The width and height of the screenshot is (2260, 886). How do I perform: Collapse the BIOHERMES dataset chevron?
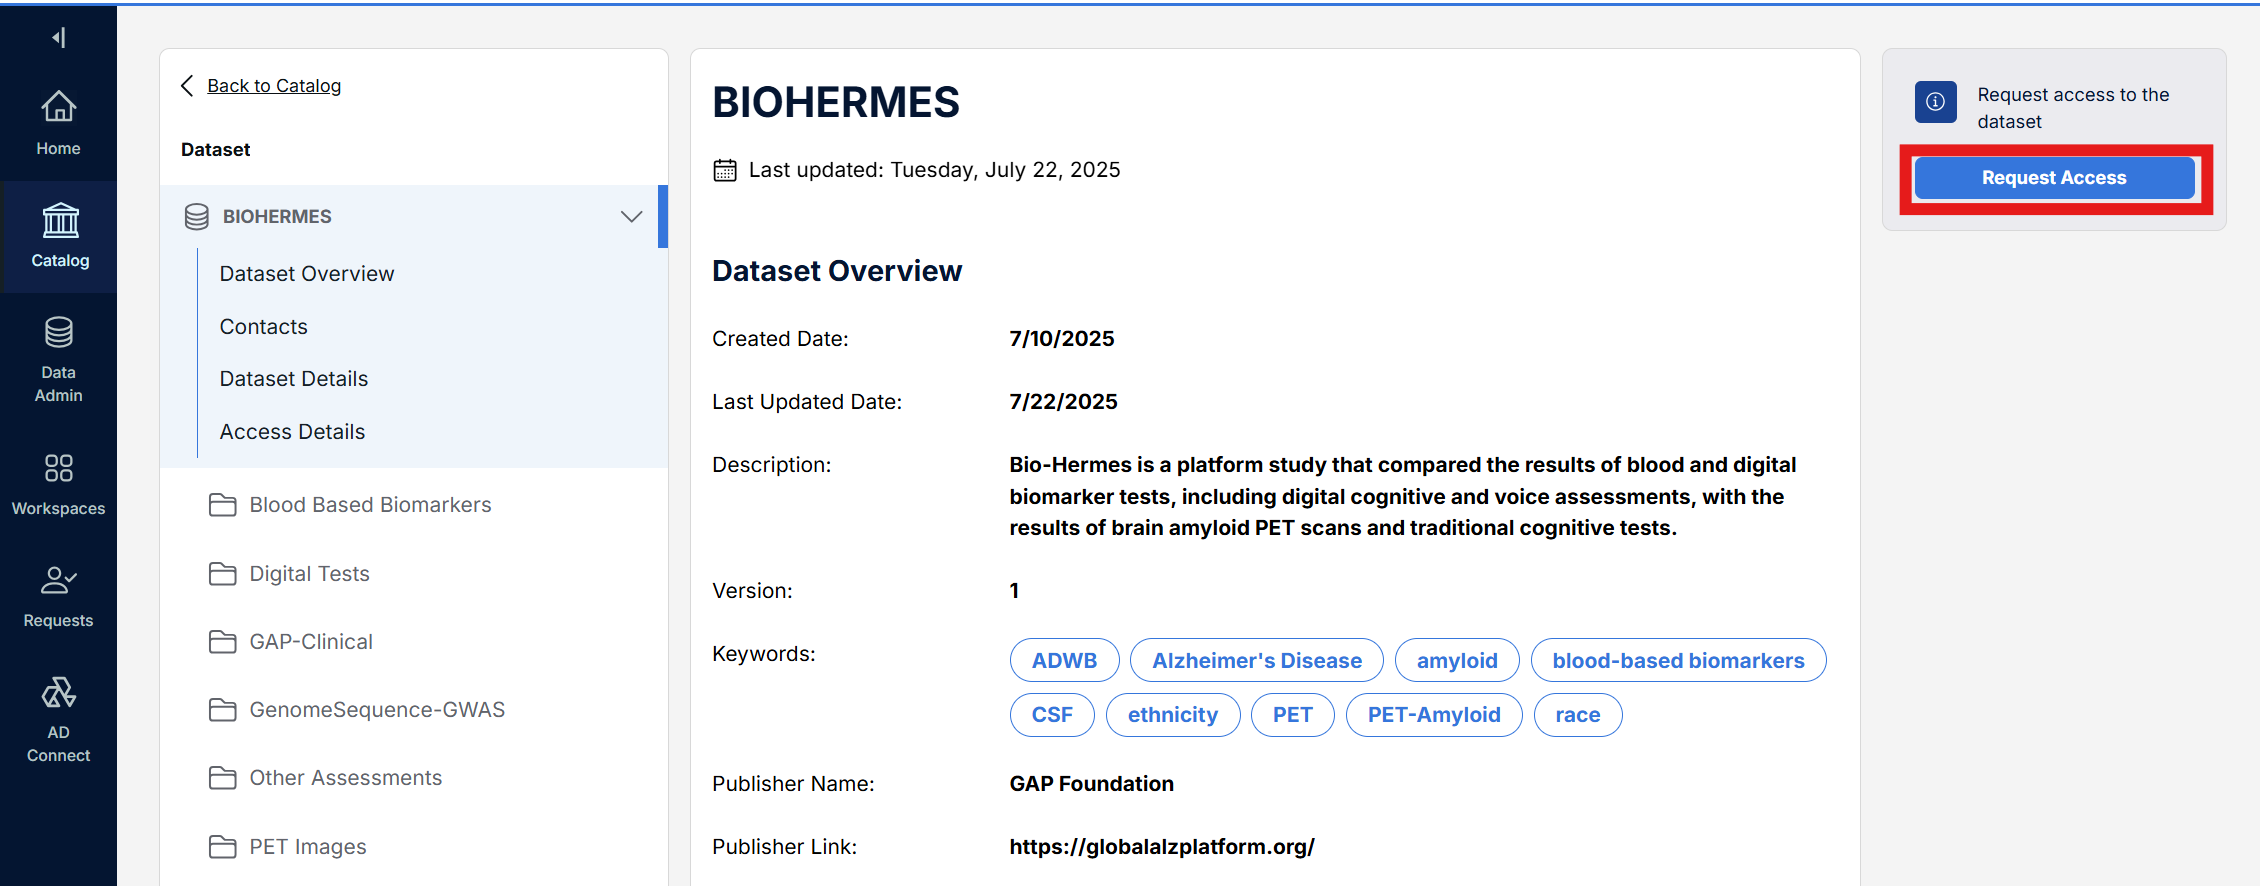631,217
